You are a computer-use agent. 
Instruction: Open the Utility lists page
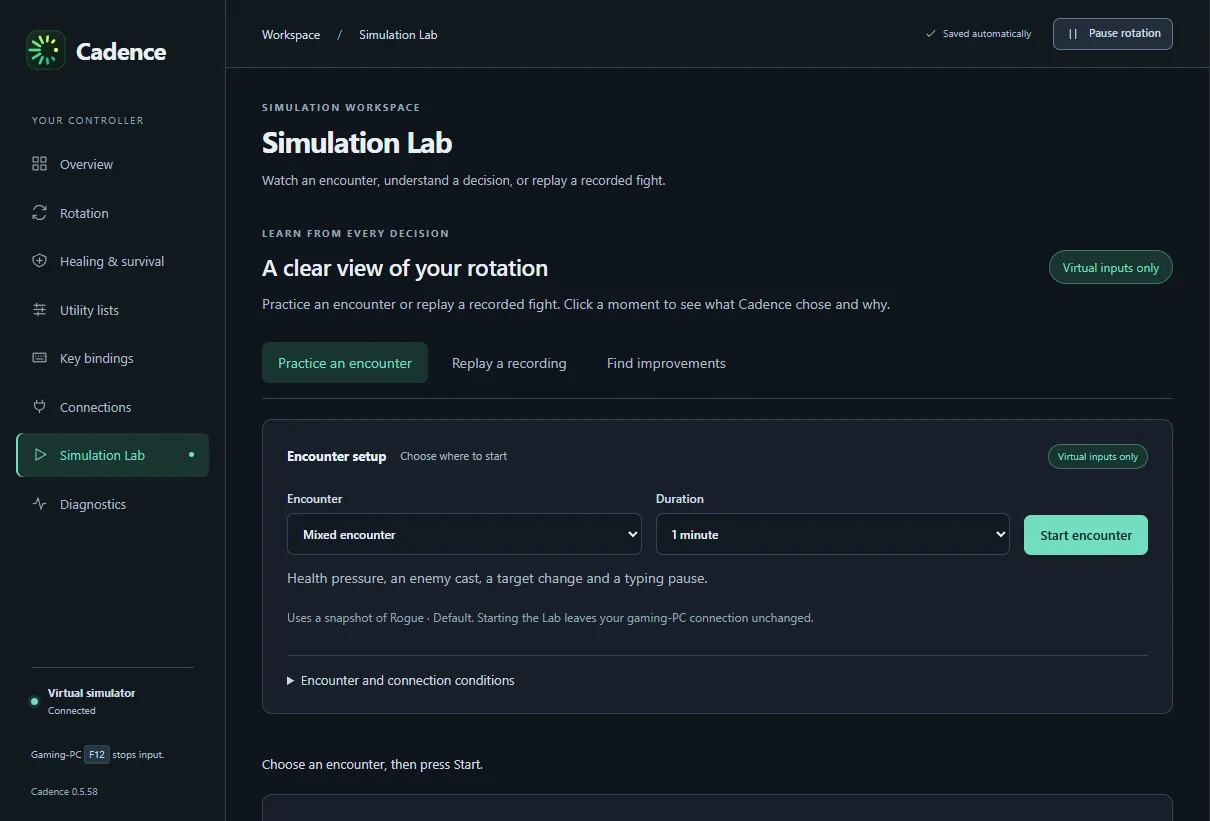click(x=112, y=310)
